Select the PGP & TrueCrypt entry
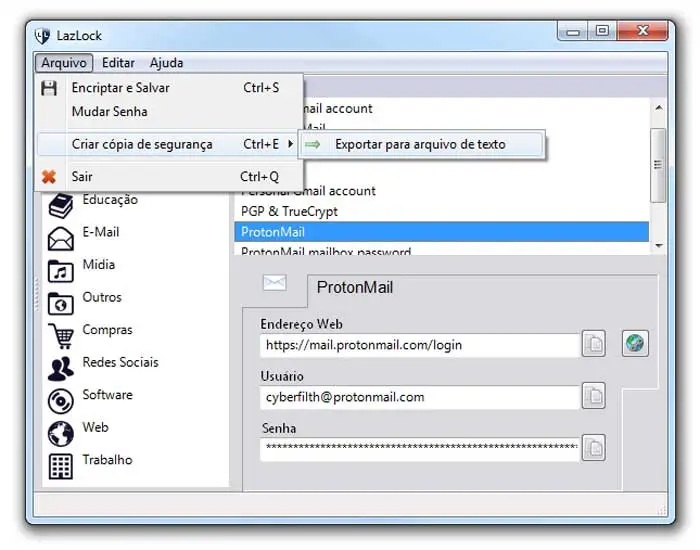This screenshot has width=700, height=550. [x=442, y=211]
